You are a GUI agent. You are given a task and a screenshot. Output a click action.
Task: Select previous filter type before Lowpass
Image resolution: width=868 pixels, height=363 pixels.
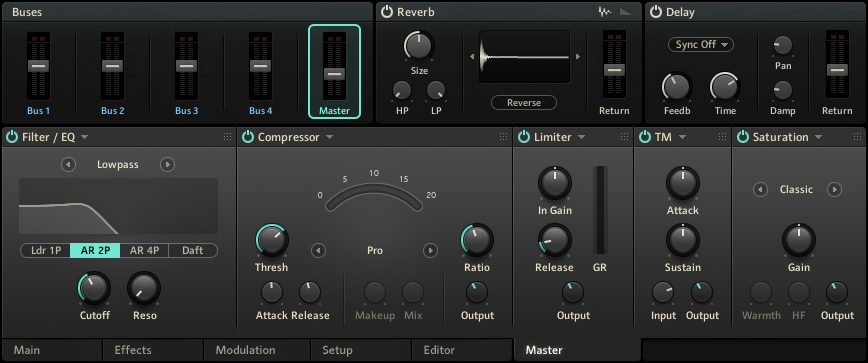[x=68, y=164]
